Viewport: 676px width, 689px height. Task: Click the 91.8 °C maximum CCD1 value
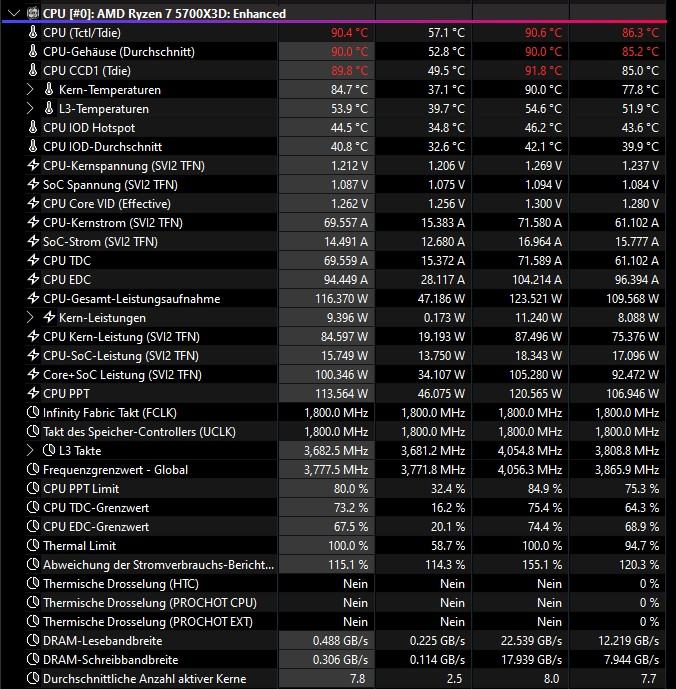tap(543, 70)
